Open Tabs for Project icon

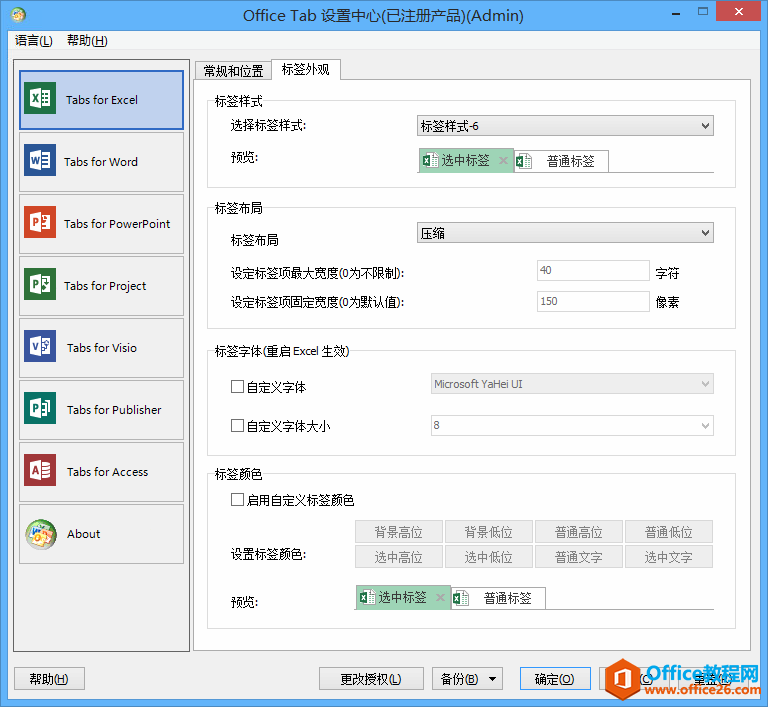(x=40, y=284)
